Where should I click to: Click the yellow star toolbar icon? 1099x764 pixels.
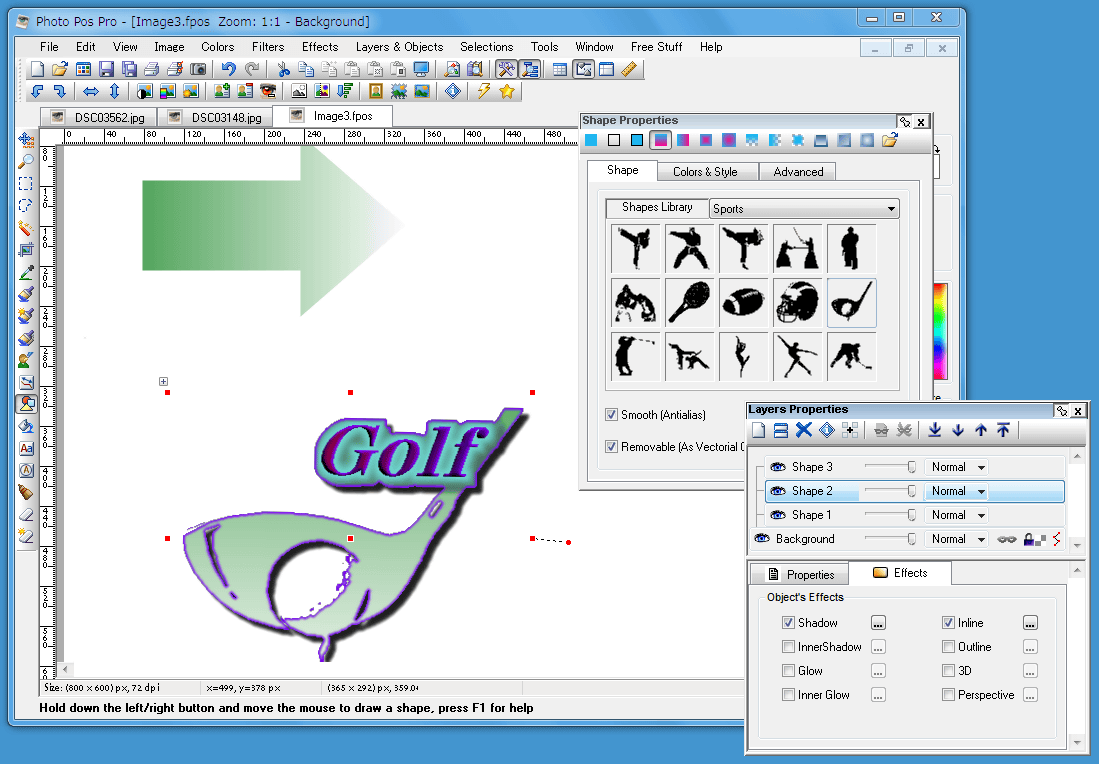point(507,91)
